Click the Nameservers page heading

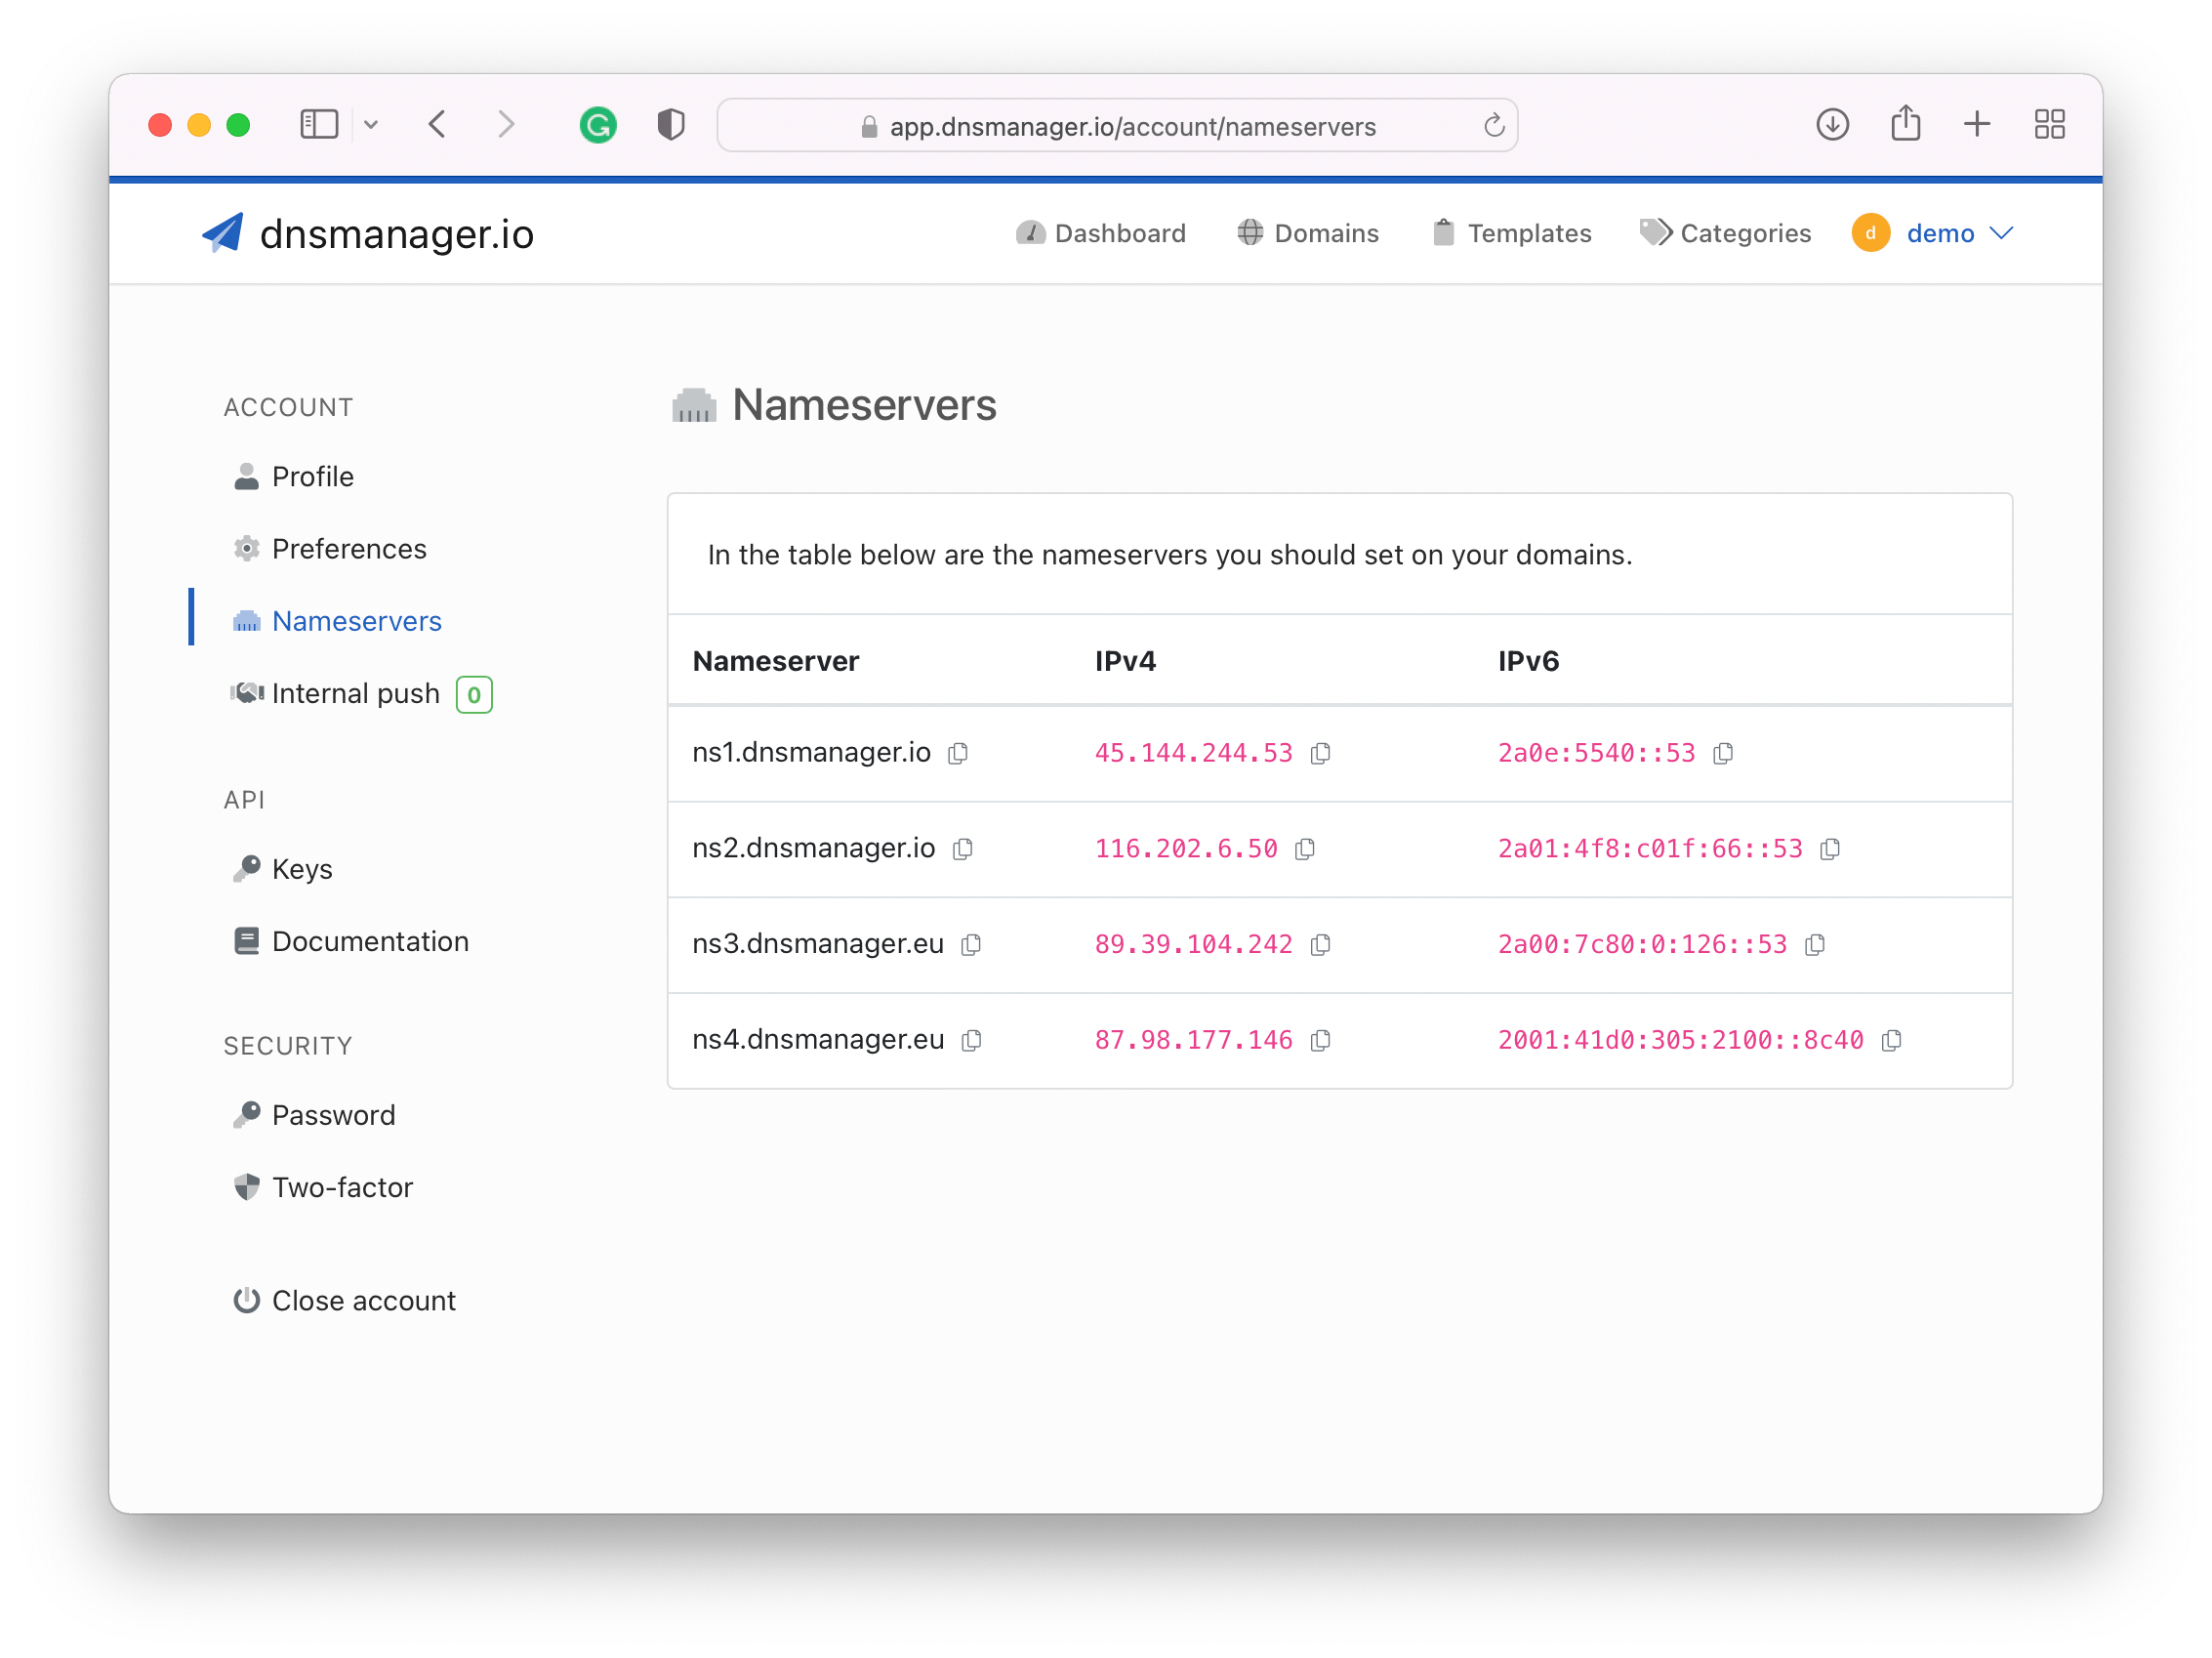pyautogui.click(x=864, y=405)
